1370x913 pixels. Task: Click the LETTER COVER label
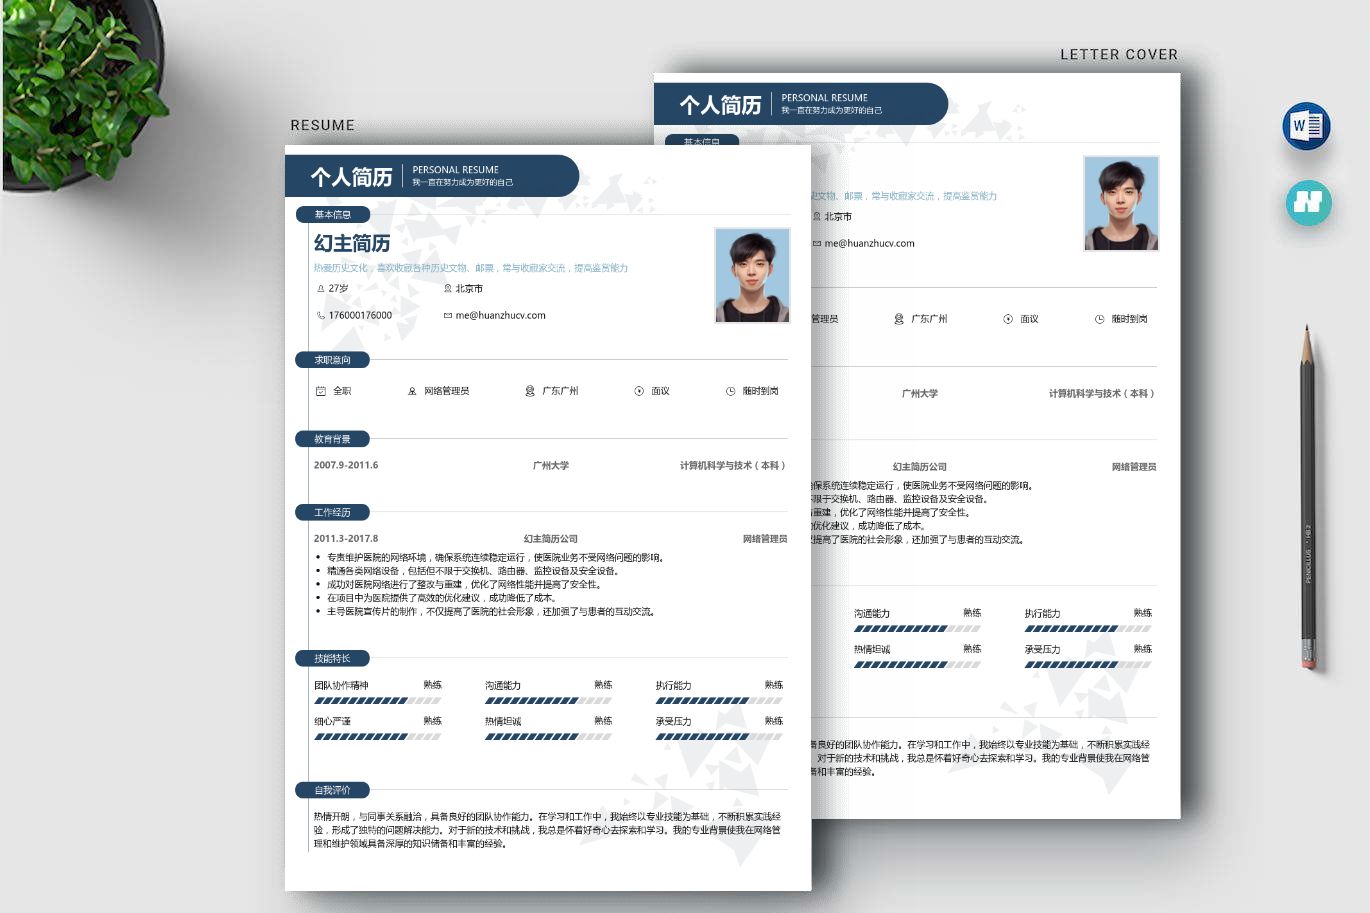click(1119, 55)
